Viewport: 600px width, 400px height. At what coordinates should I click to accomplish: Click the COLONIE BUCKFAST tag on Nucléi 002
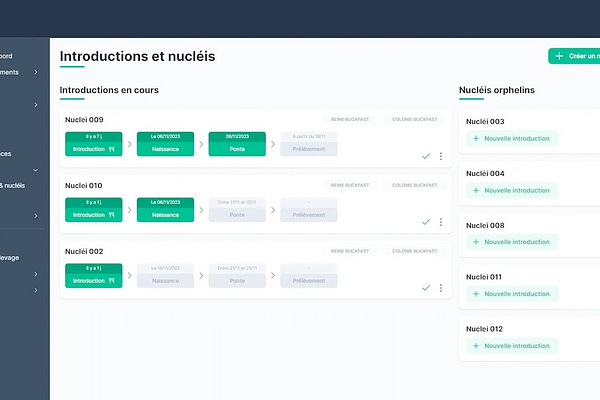coord(414,251)
